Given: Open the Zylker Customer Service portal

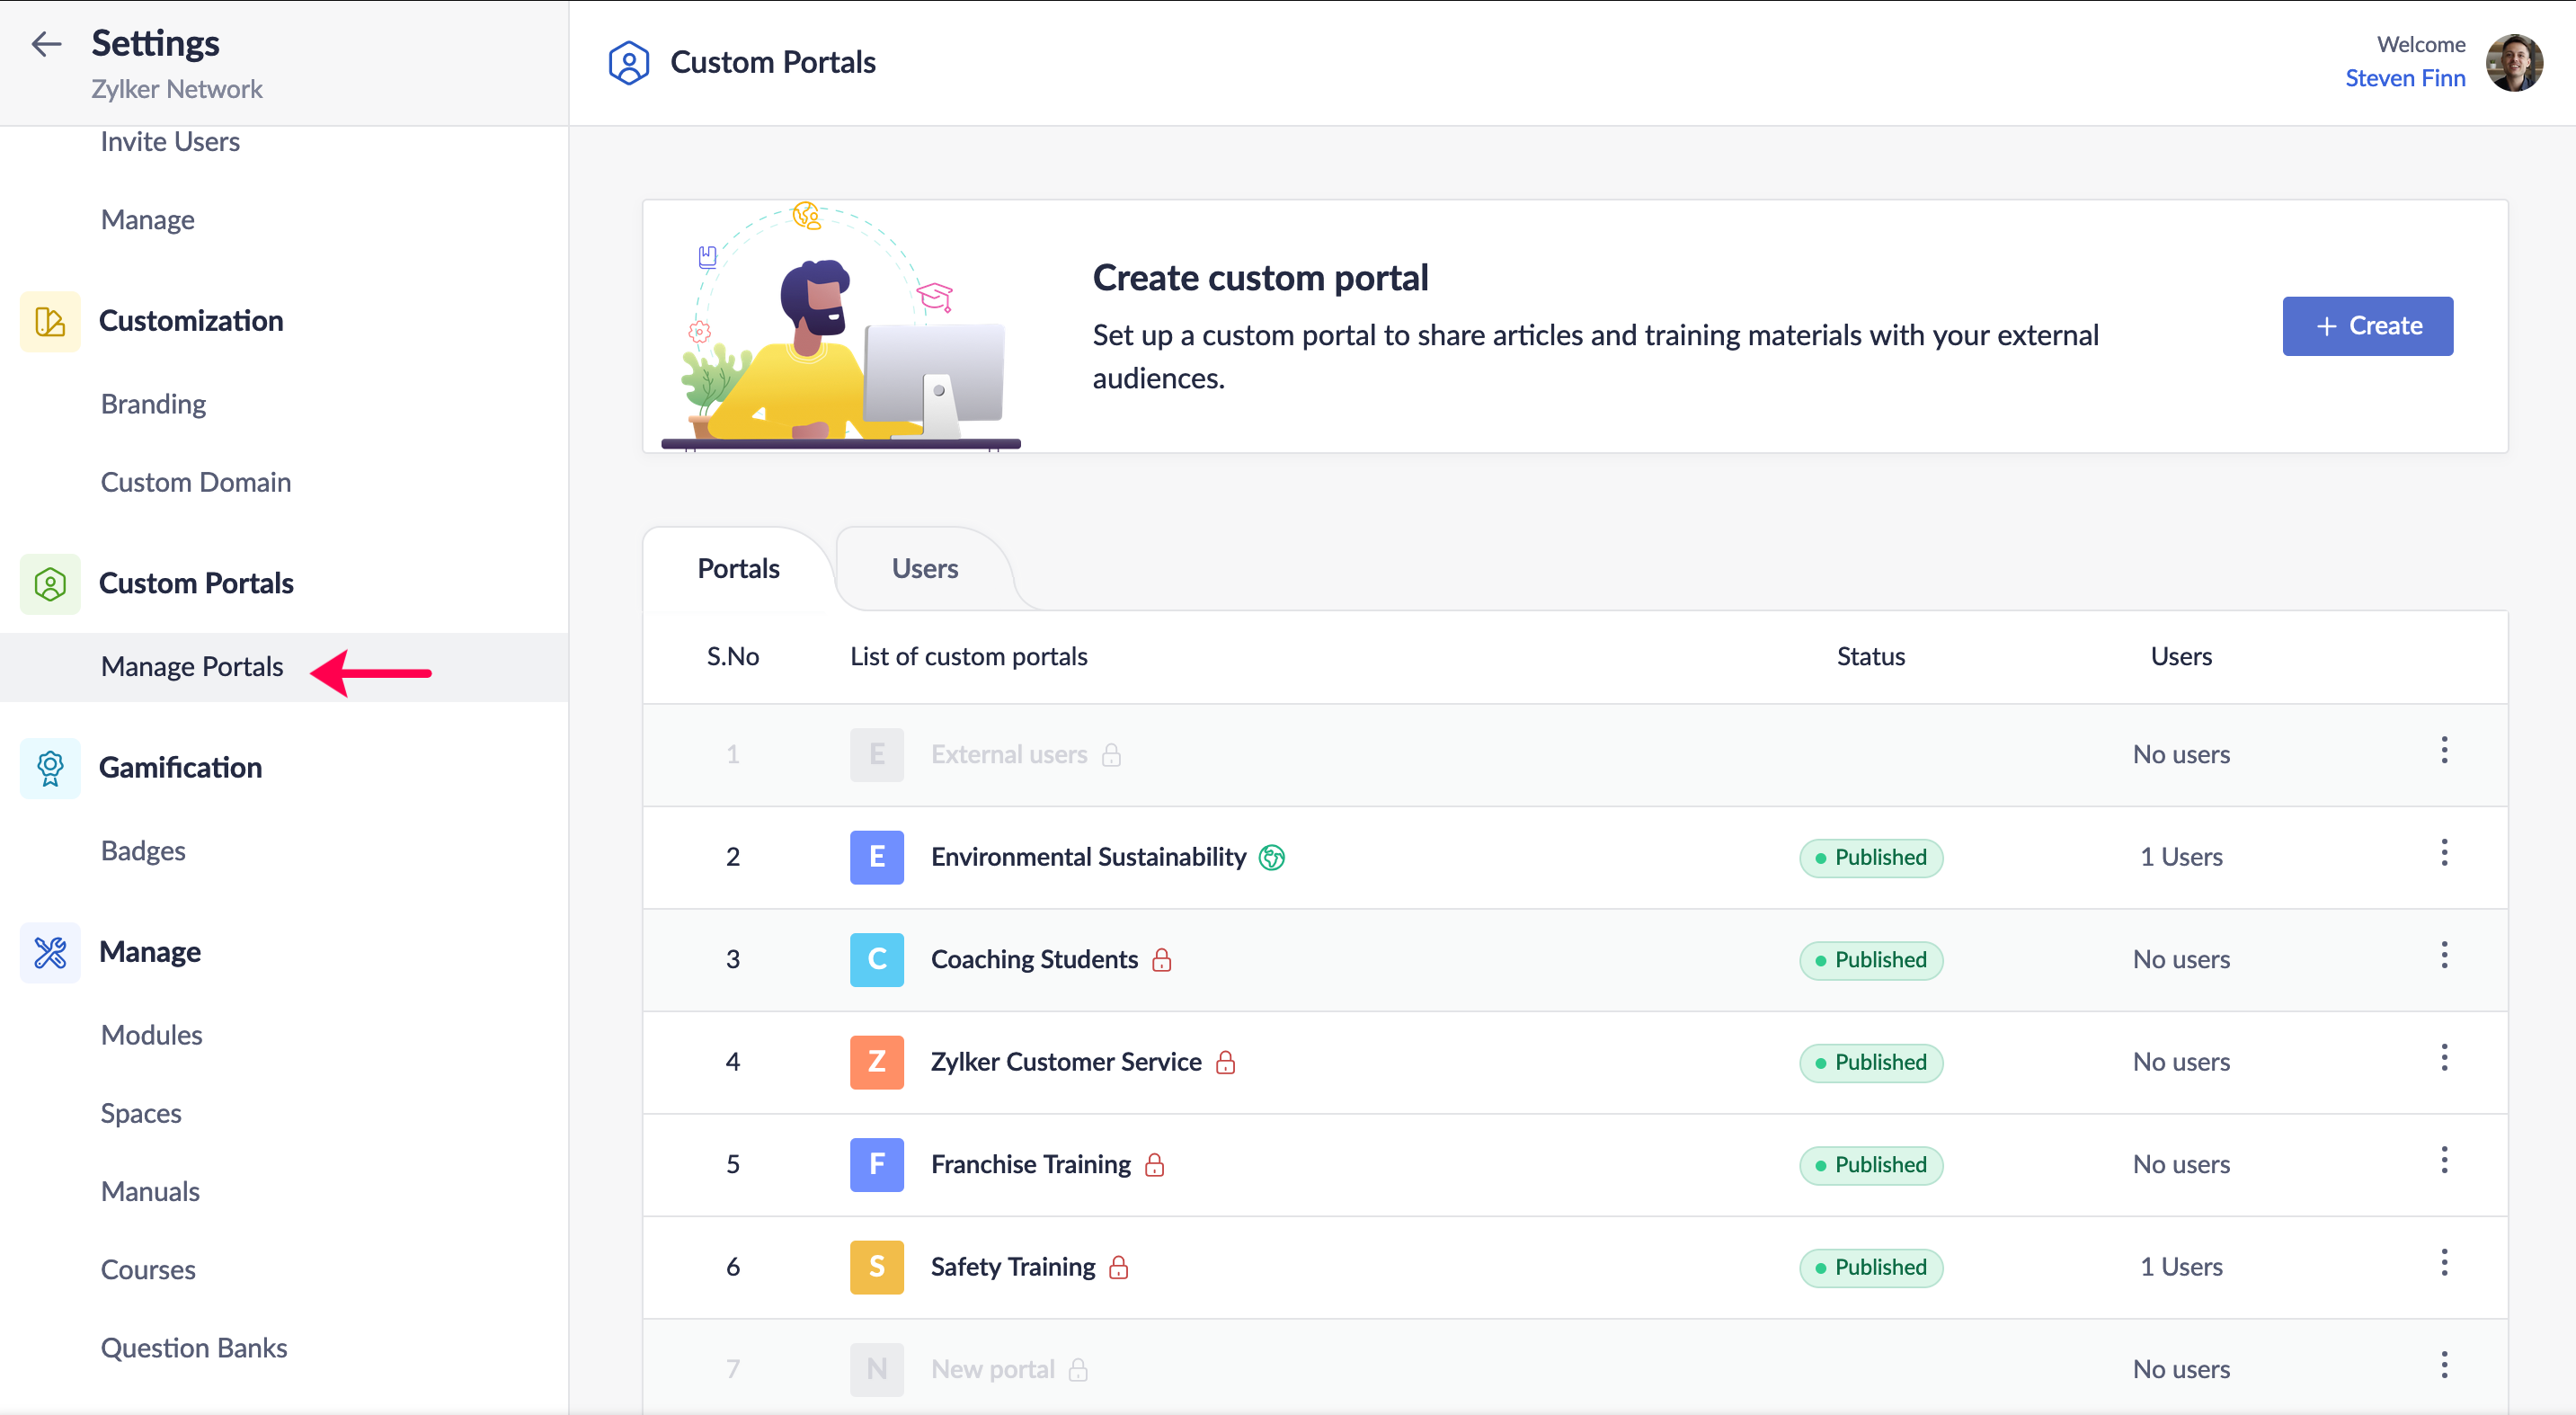Looking at the screenshot, I should (1066, 1062).
